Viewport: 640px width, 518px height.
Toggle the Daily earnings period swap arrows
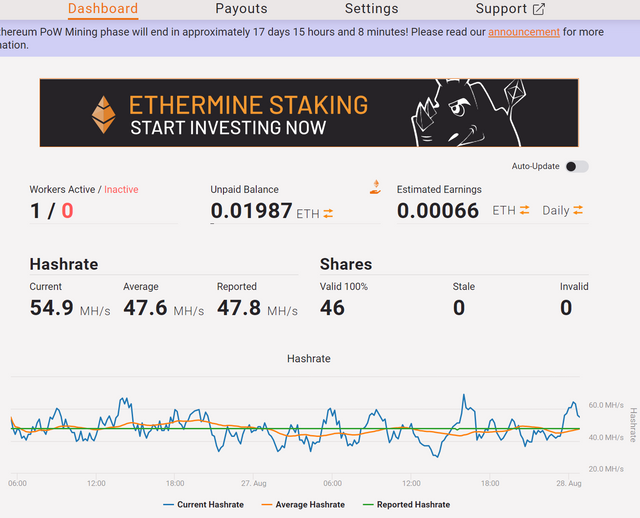point(578,210)
